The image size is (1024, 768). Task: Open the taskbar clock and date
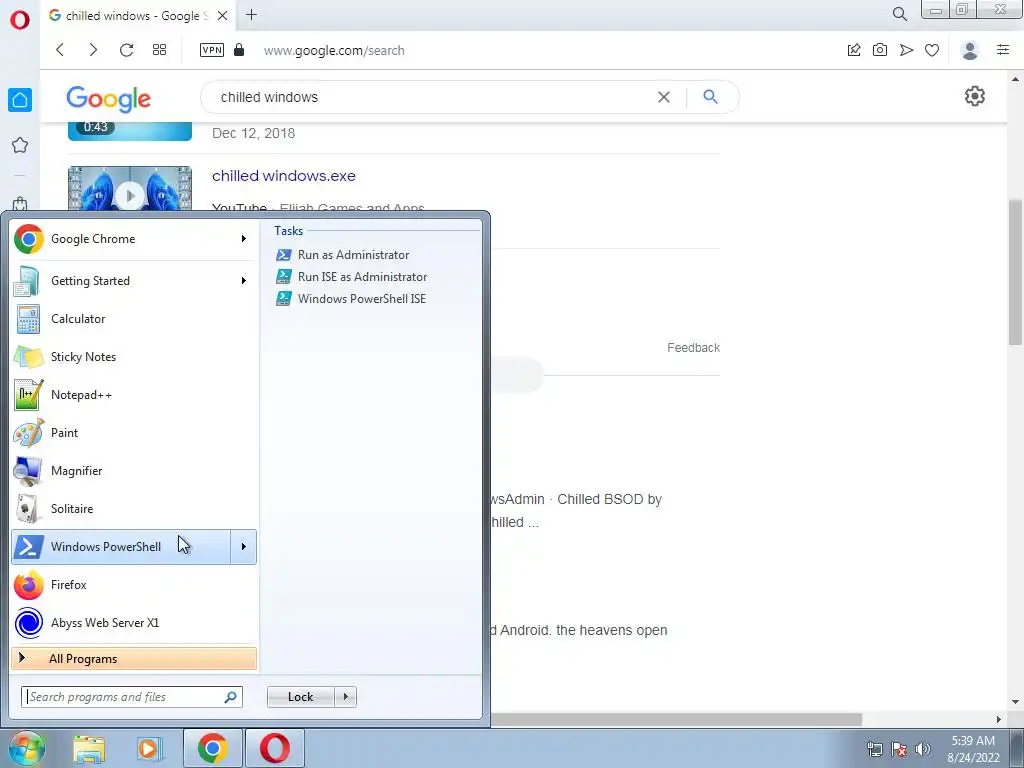(x=973, y=749)
